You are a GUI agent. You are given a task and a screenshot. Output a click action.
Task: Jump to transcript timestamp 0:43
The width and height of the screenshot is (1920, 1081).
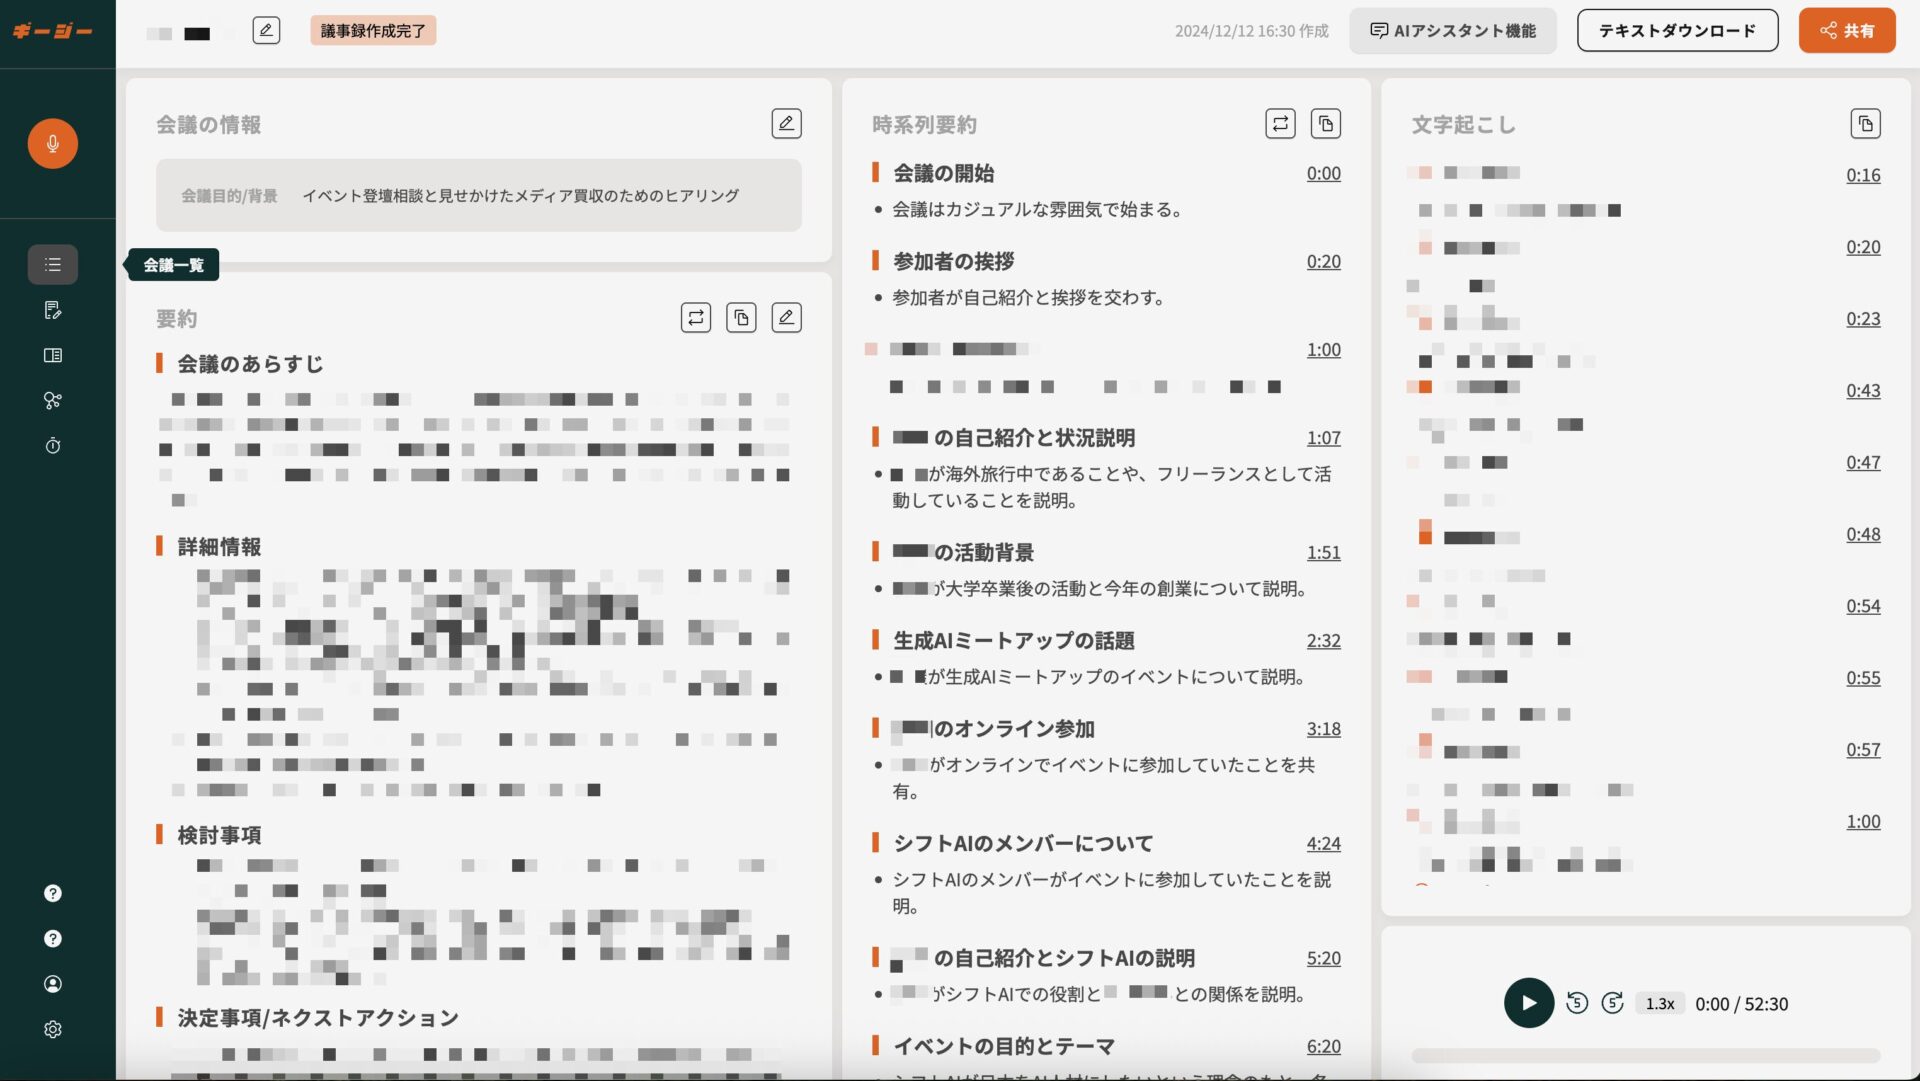1863,390
